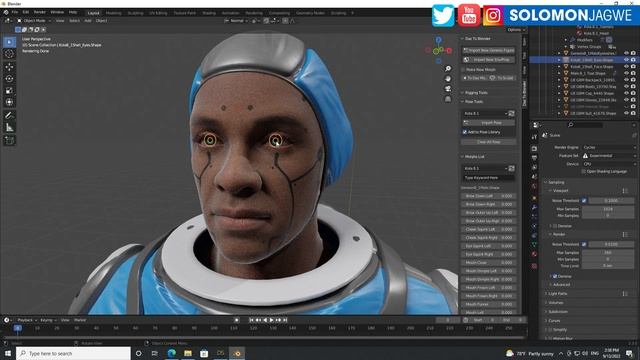Expand the Volumes panel
Image resolution: width=640 pixels, height=360 pixels.
(556, 302)
